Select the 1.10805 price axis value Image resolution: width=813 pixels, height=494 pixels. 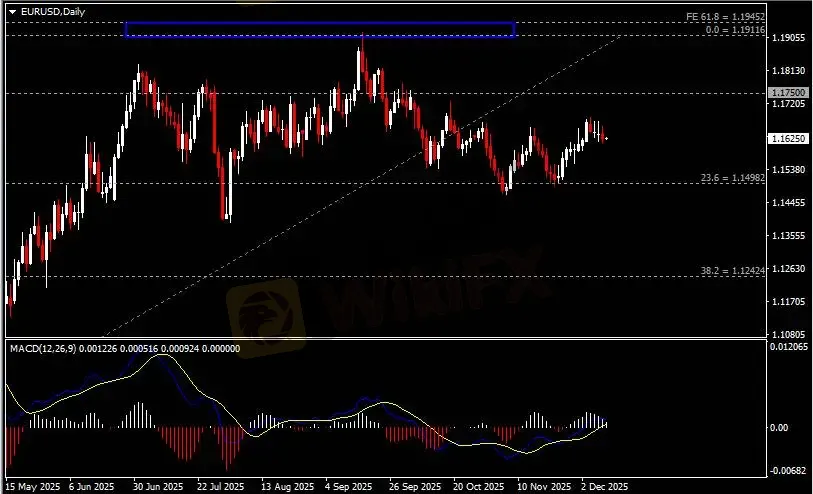point(789,335)
